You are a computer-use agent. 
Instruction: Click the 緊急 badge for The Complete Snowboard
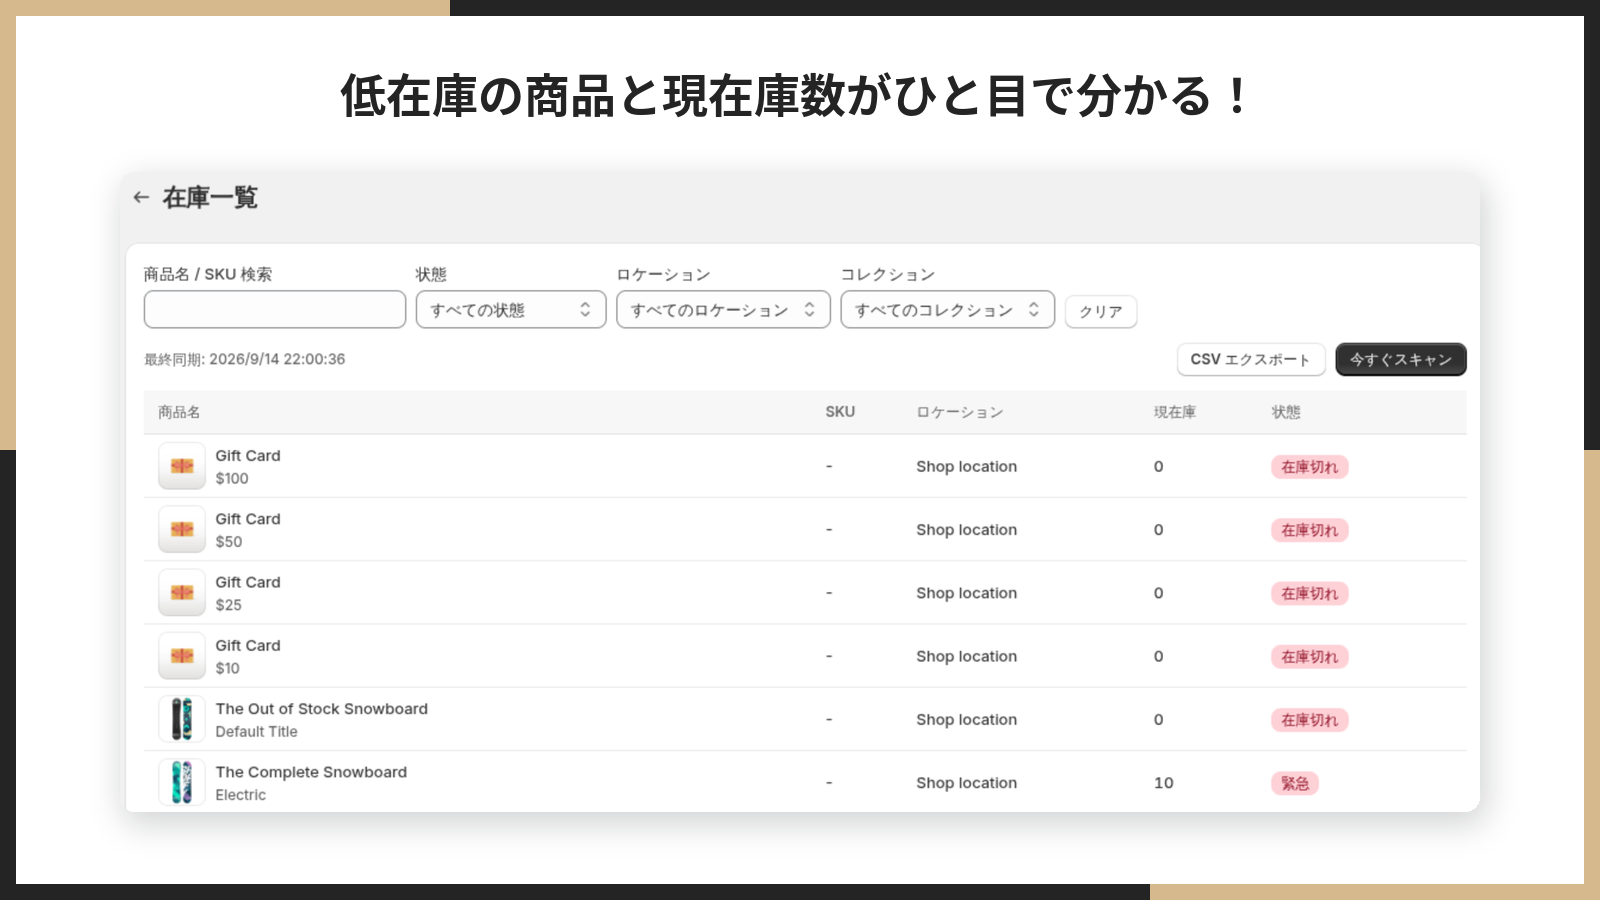[x=1295, y=783]
